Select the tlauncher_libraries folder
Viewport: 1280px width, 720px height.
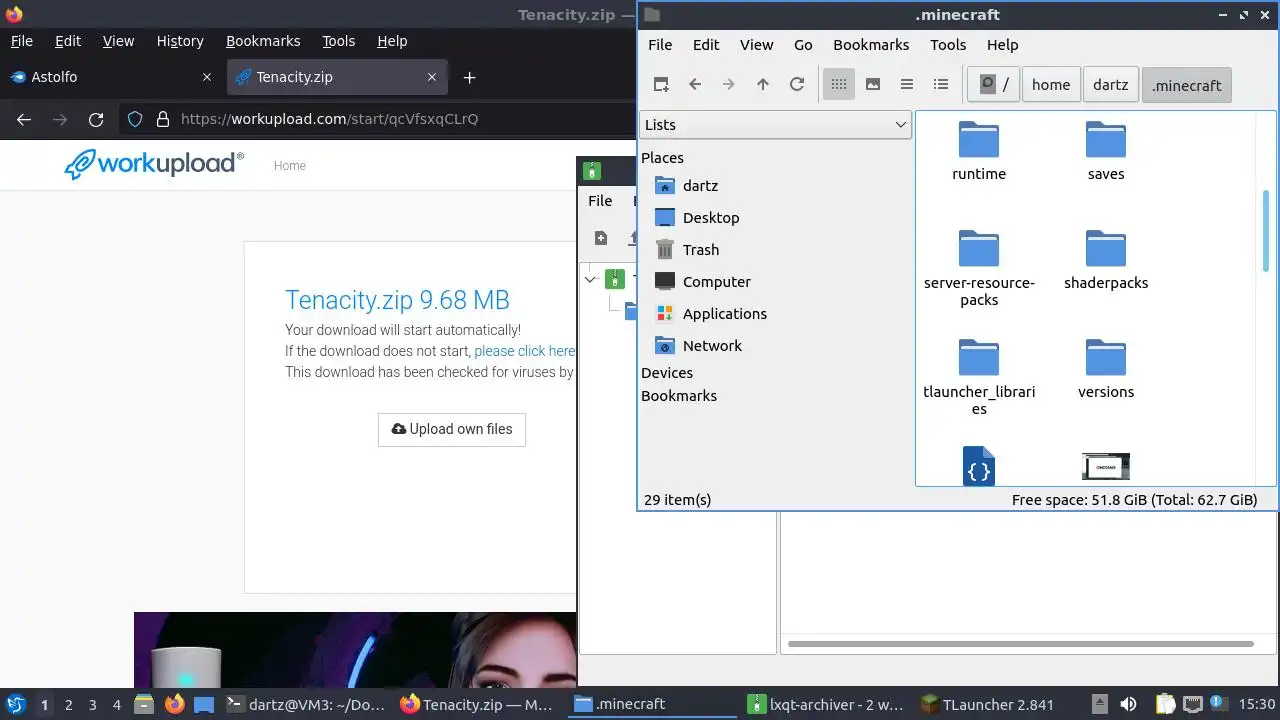[979, 377]
